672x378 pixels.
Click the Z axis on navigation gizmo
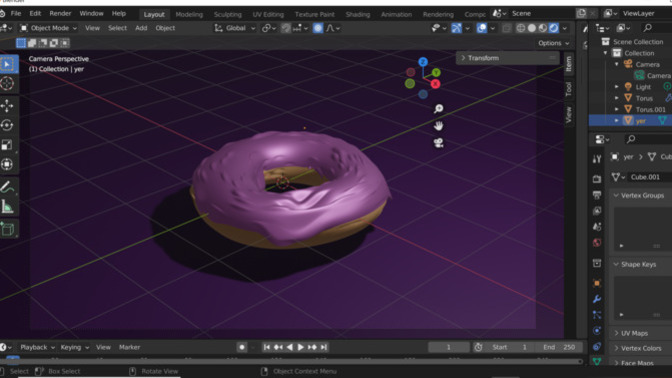click(423, 62)
